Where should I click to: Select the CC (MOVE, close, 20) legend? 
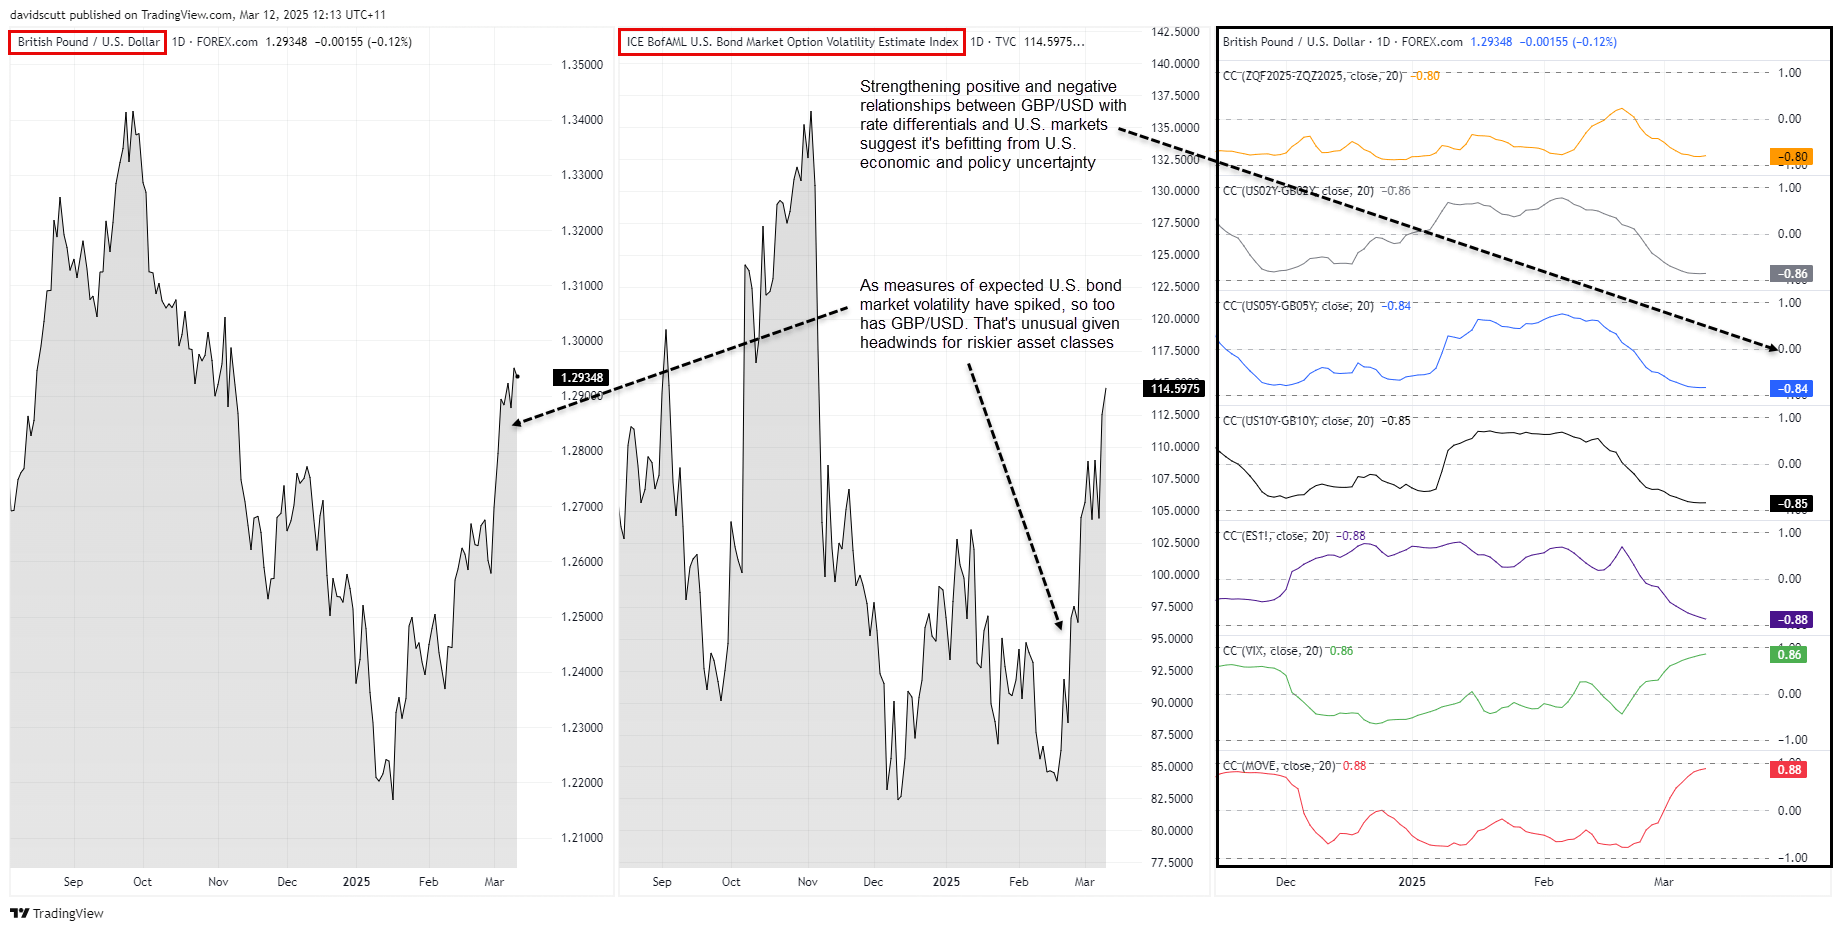[x=1280, y=766]
